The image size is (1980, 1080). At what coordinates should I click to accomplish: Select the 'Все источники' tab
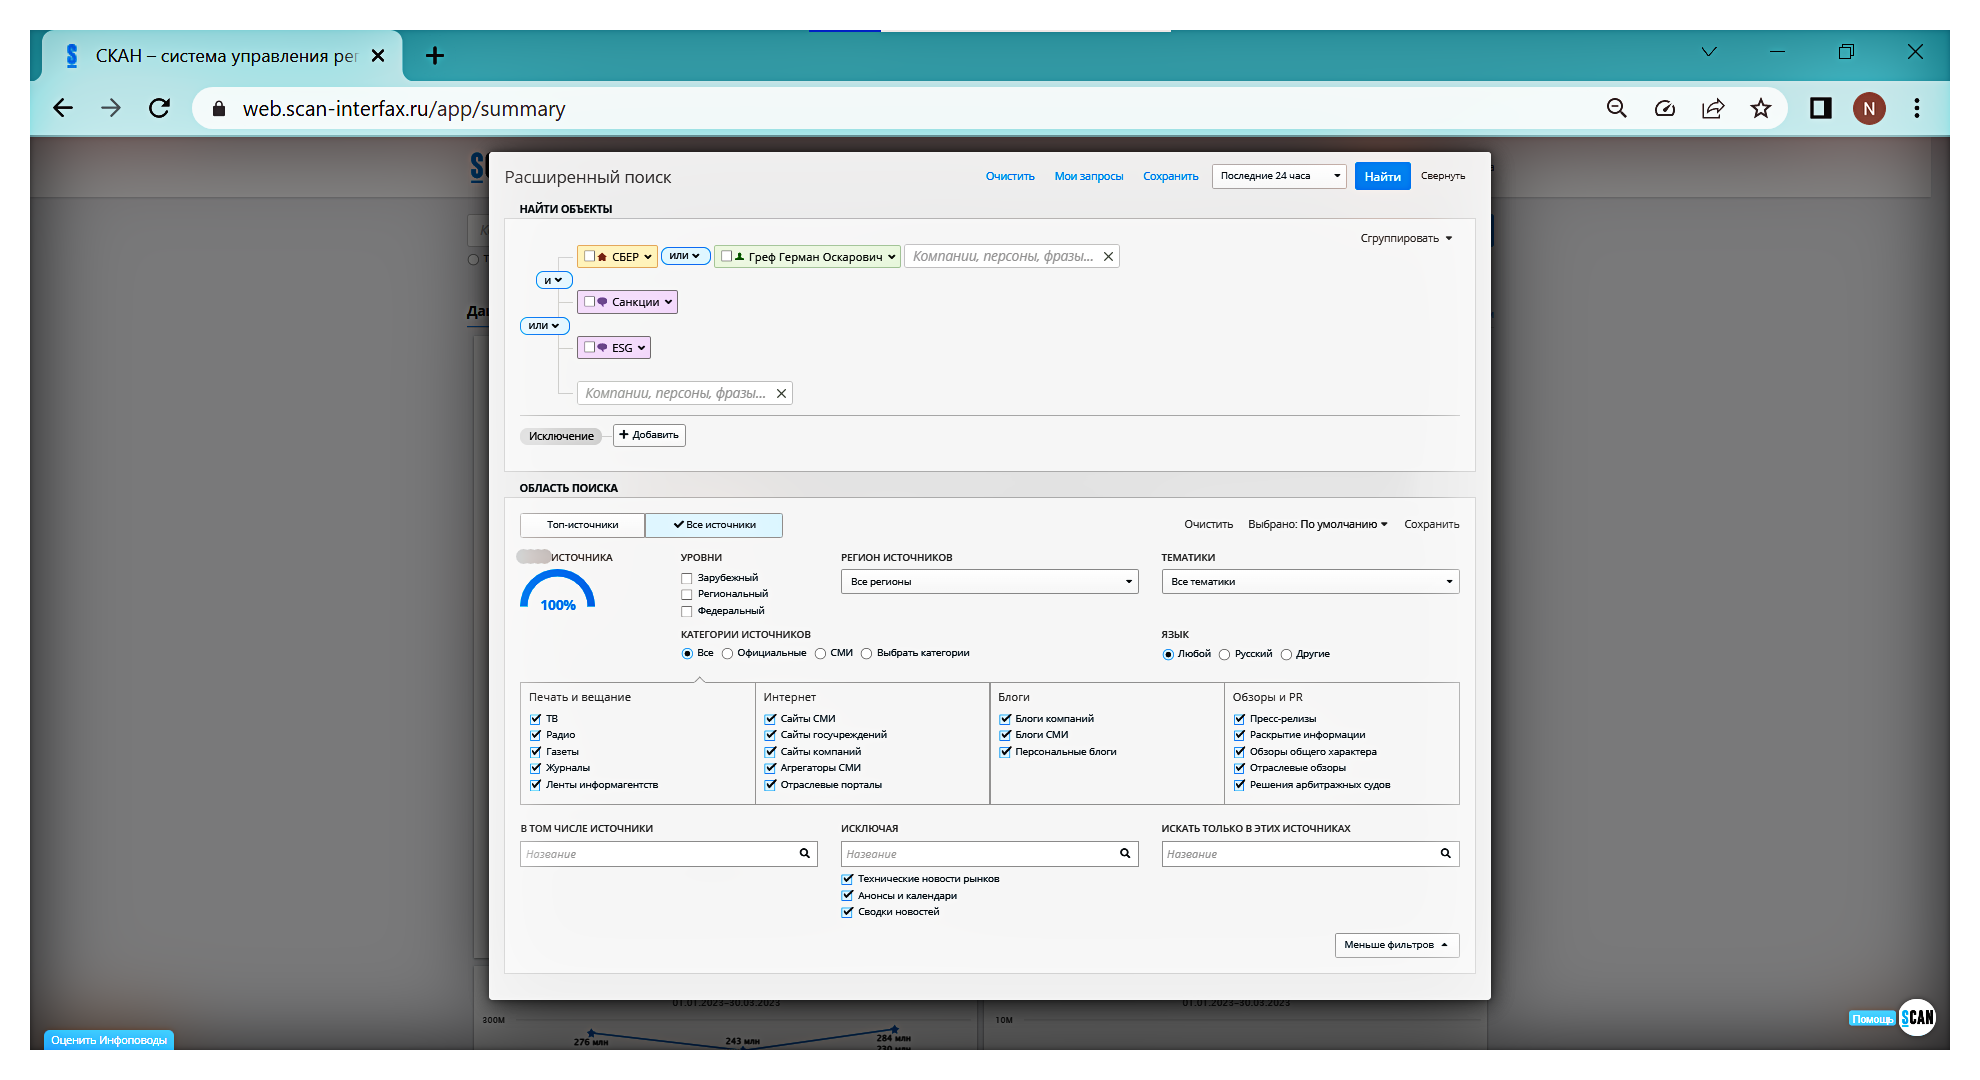[714, 525]
